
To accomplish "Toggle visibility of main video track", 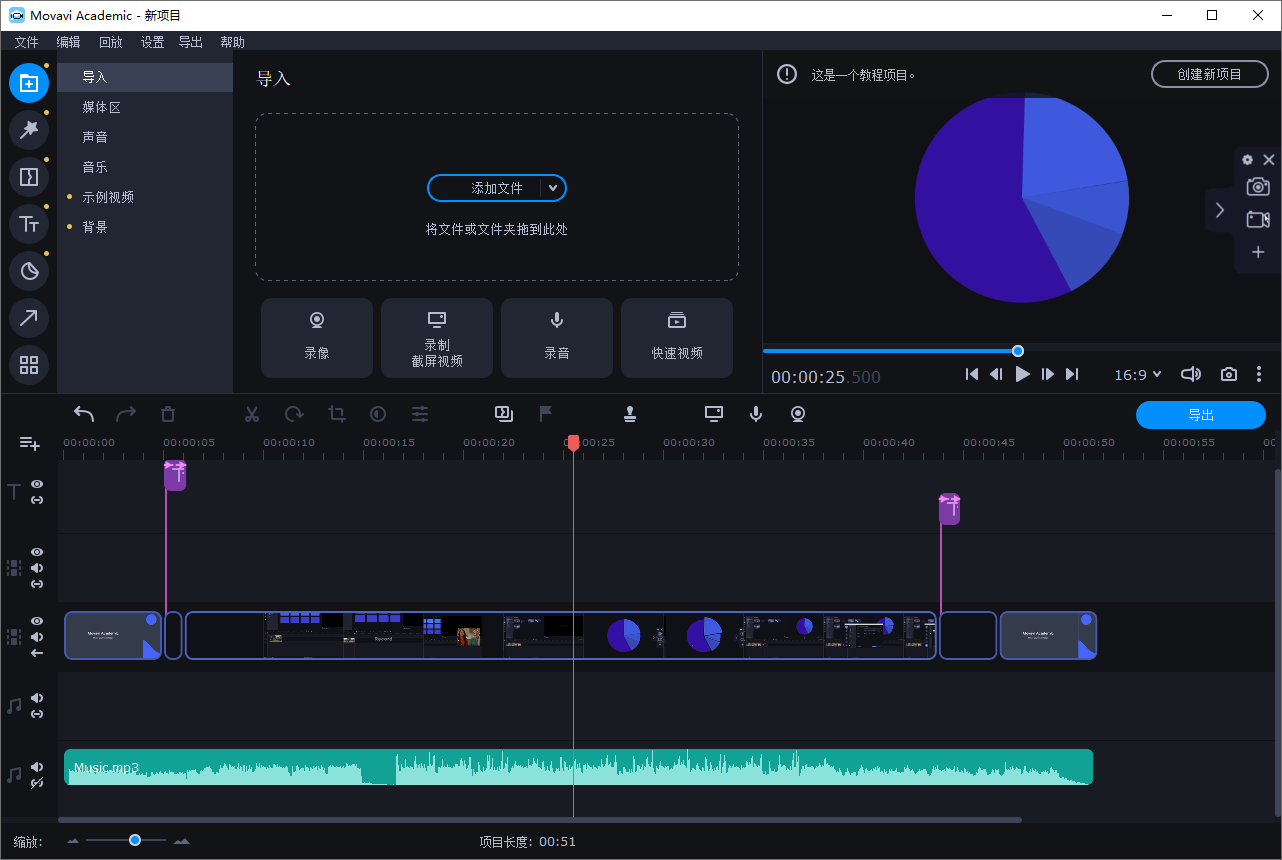I will click(x=37, y=621).
